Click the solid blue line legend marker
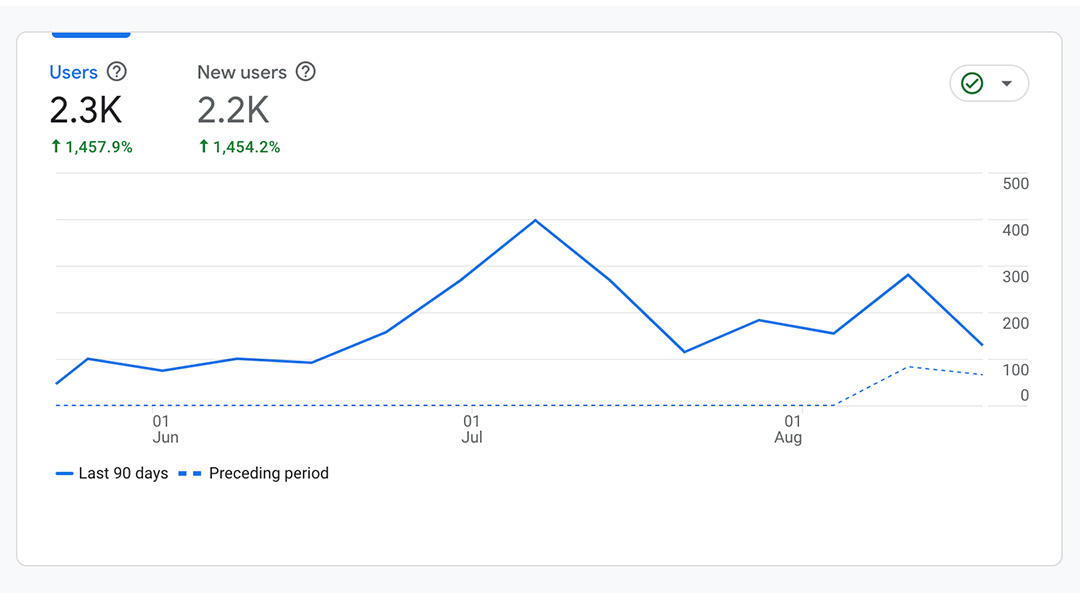The width and height of the screenshot is (1080, 600). click(65, 474)
